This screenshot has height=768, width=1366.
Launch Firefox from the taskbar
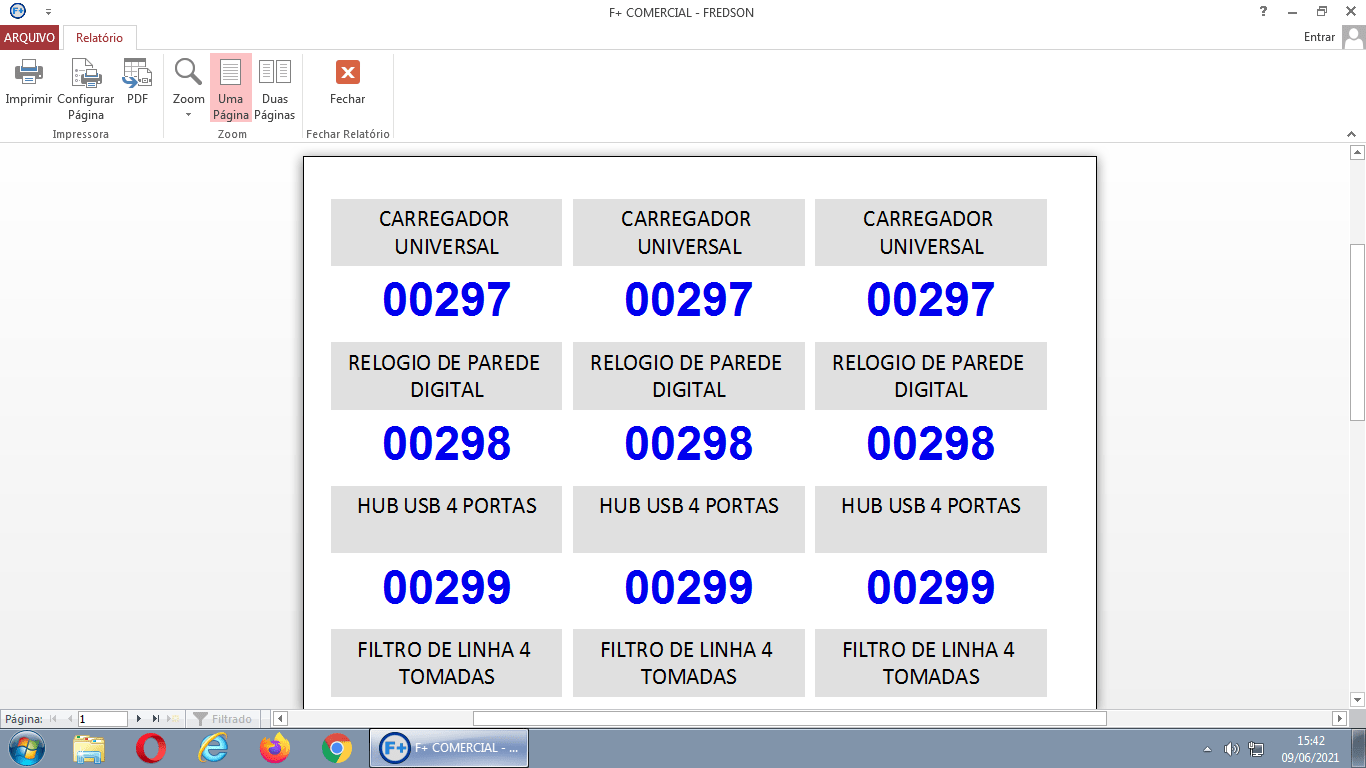(274, 748)
